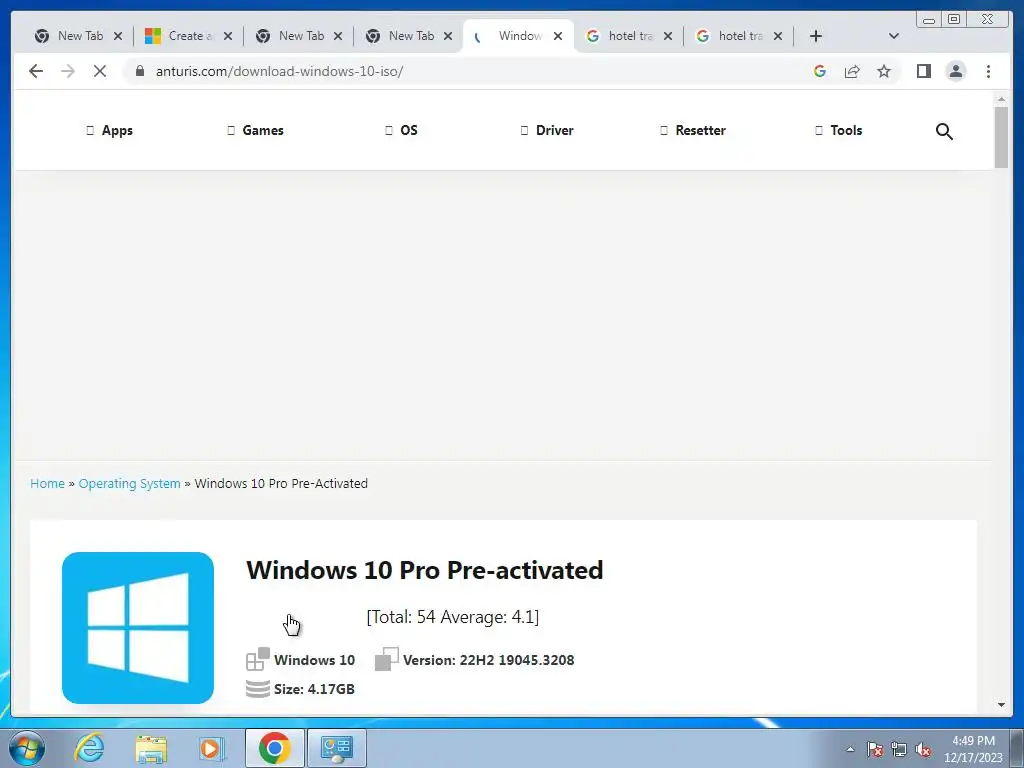Viewport: 1024px width, 768px height.
Task: Follow the Home breadcrumb link
Action: (47, 483)
